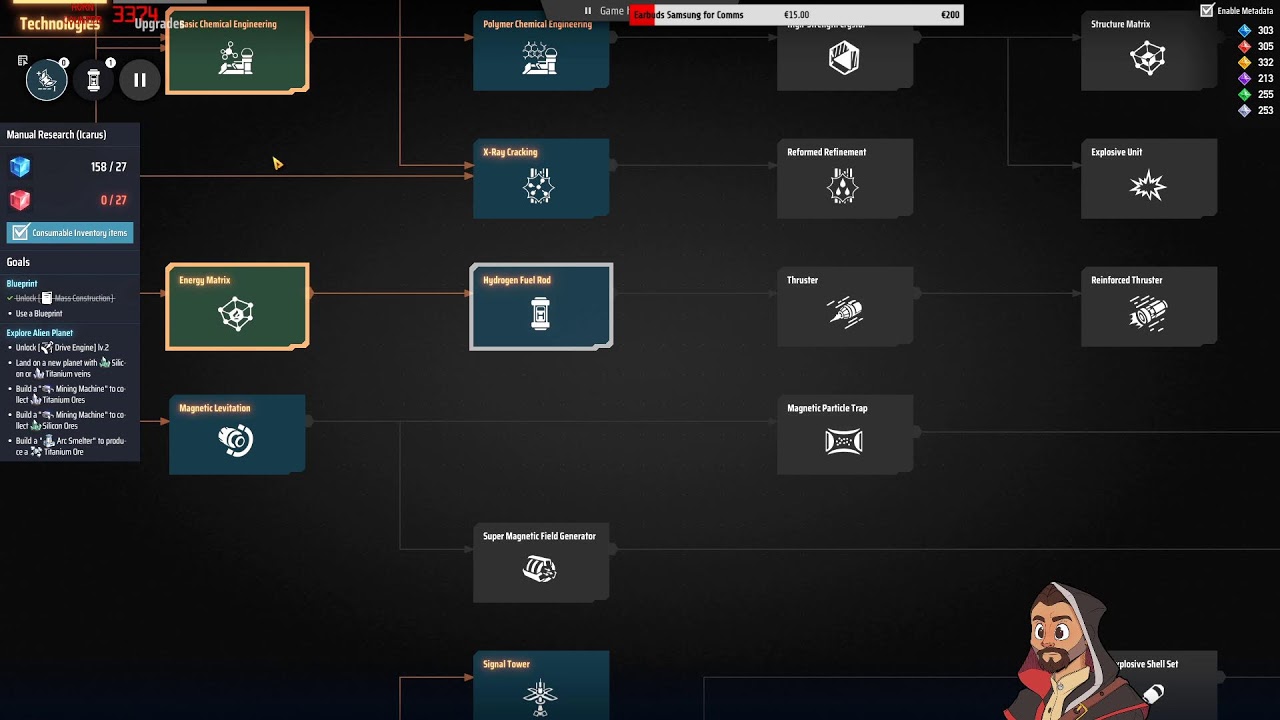Image resolution: width=1280 pixels, height=720 pixels.
Task: Click the white metadata diamond icon
Action: point(1244,111)
